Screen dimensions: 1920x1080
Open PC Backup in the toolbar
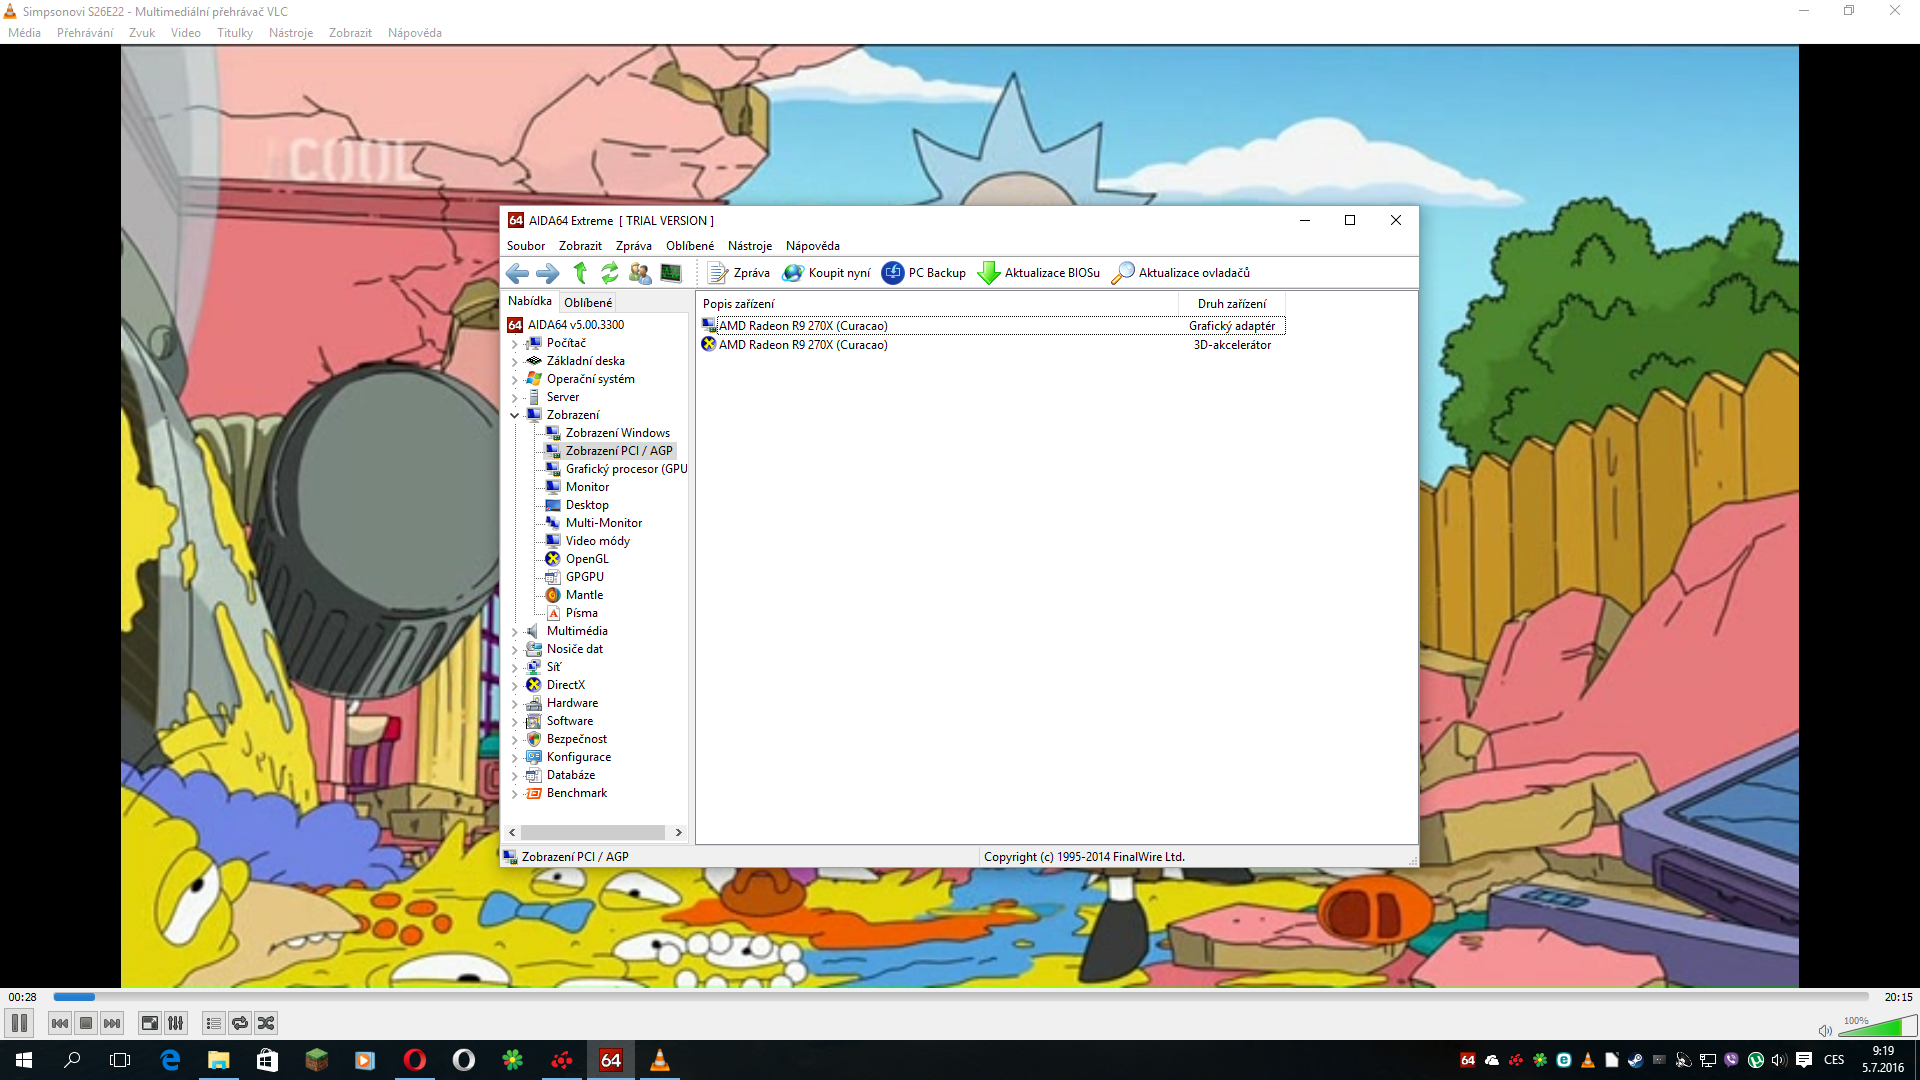923,273
